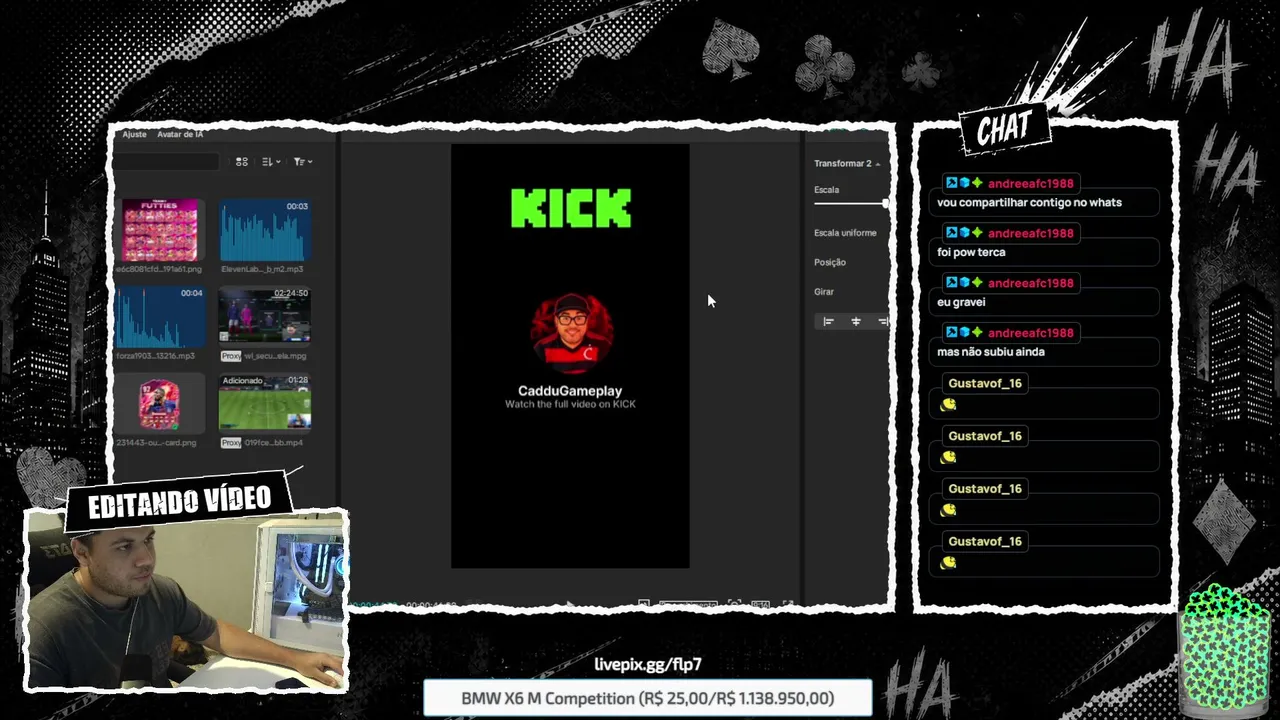Screen dimensions: 1280x720
Task: Adjust the Escala slider
Action: (851, 204)
